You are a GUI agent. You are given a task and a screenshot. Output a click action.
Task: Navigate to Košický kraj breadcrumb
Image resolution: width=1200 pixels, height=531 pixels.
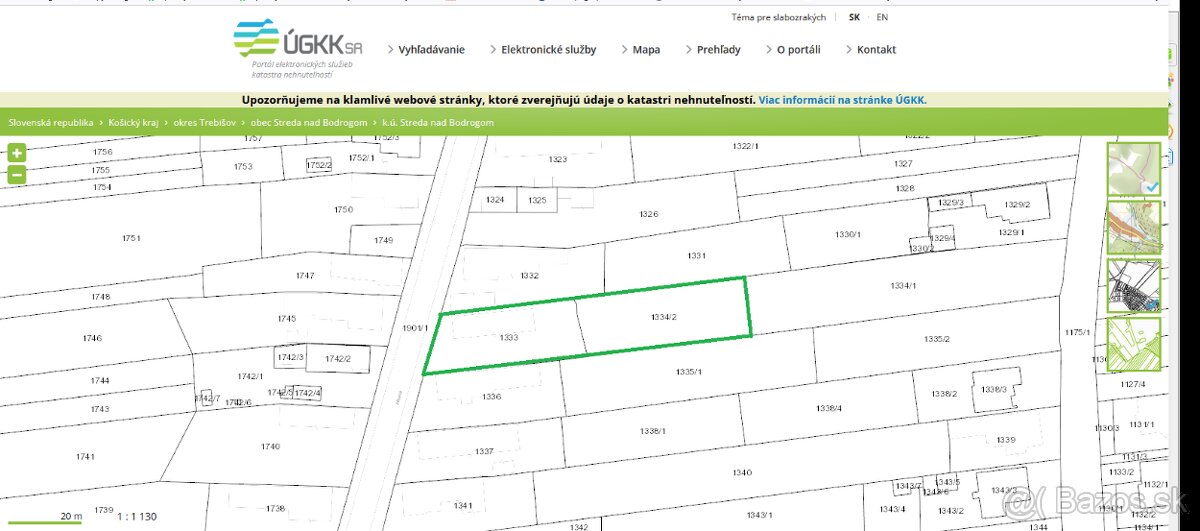[x=132, y=123]
